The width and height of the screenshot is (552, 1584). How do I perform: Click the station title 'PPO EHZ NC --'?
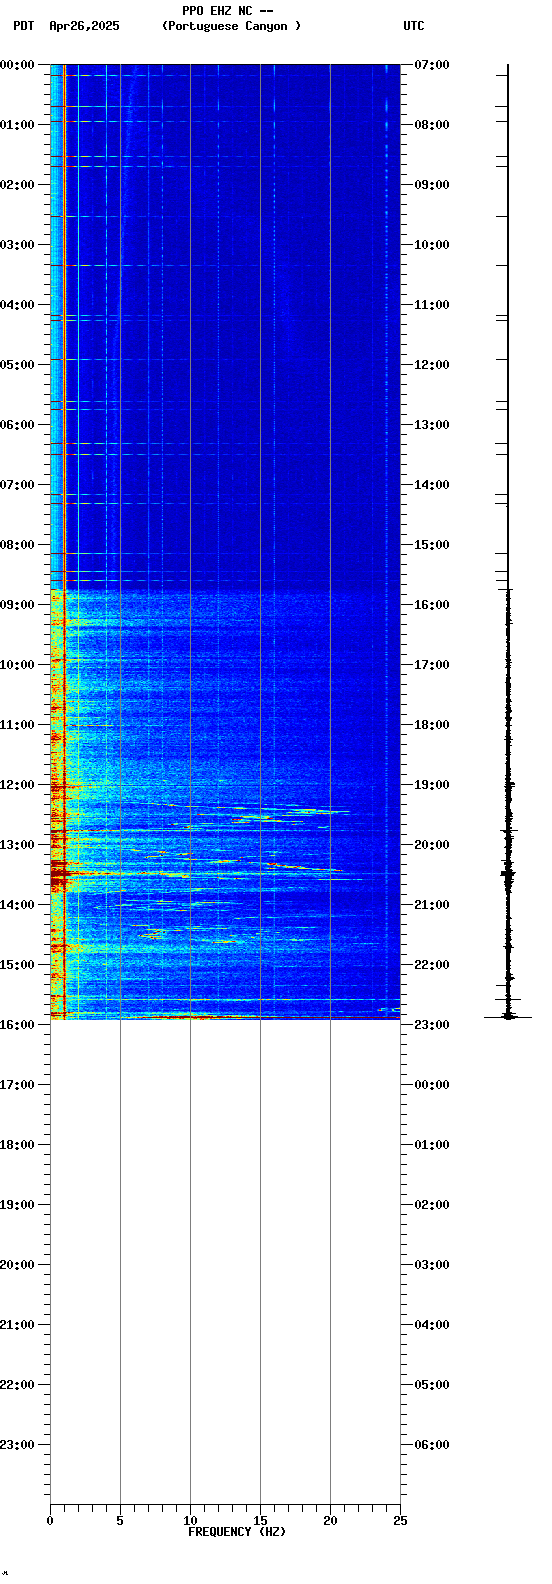pos(228,11)
